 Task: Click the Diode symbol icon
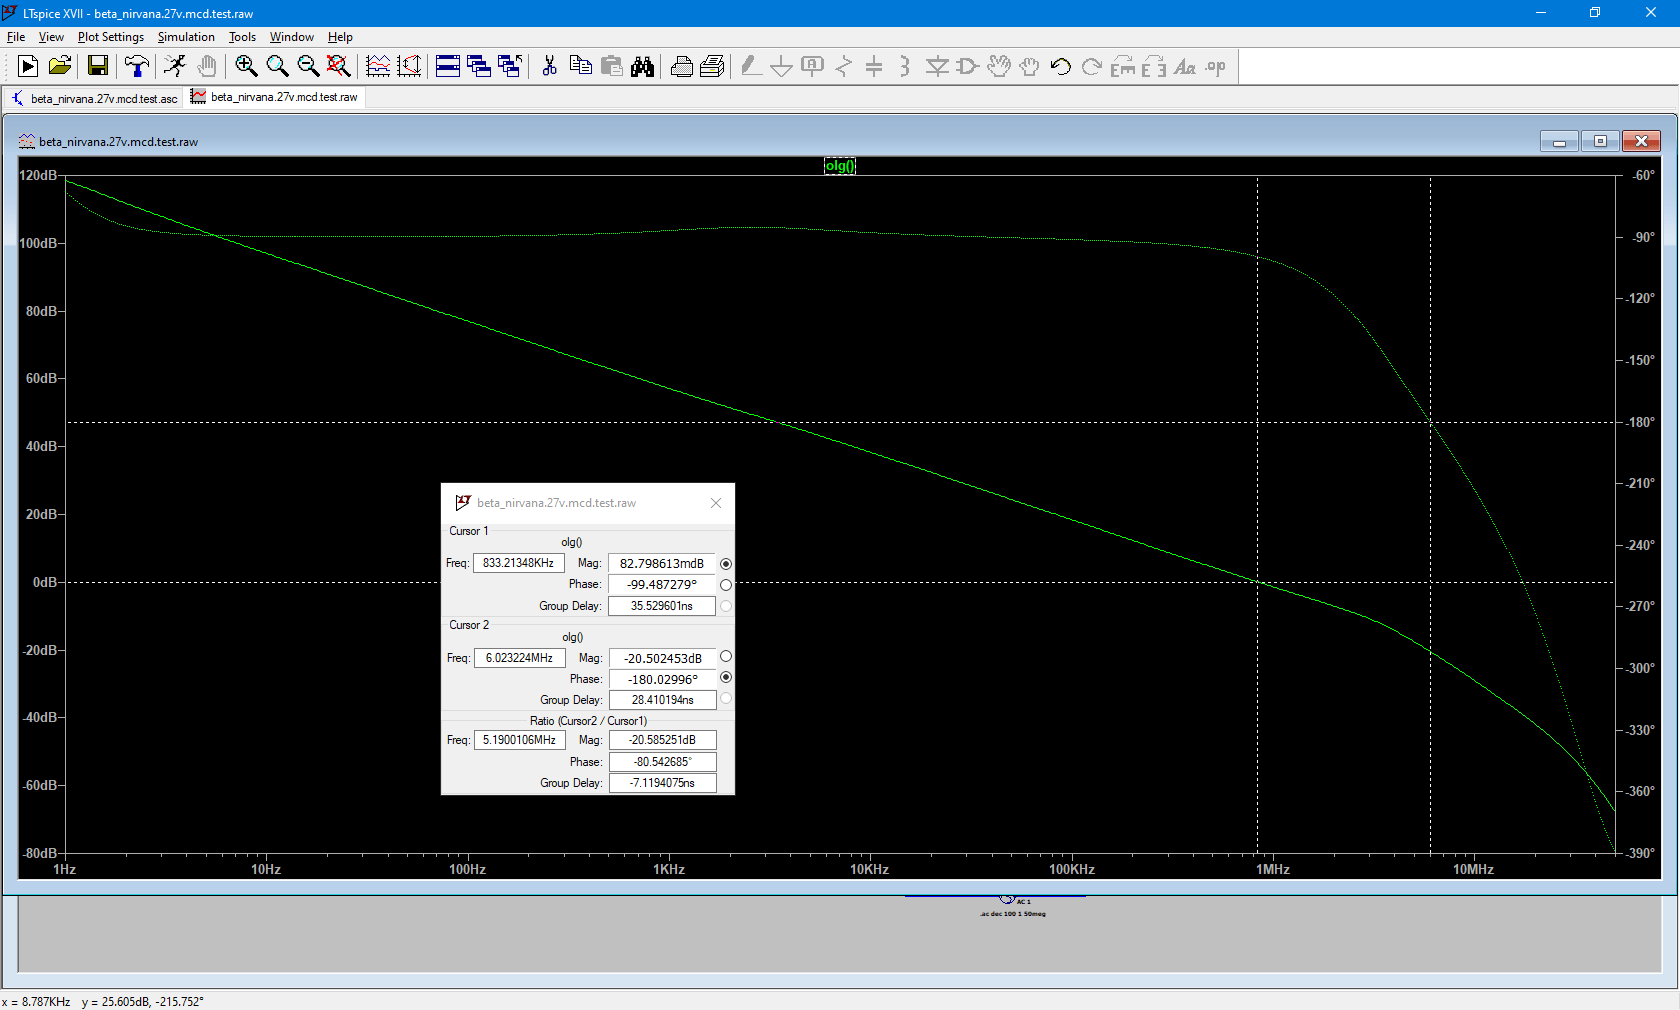[x=936, y=66]
